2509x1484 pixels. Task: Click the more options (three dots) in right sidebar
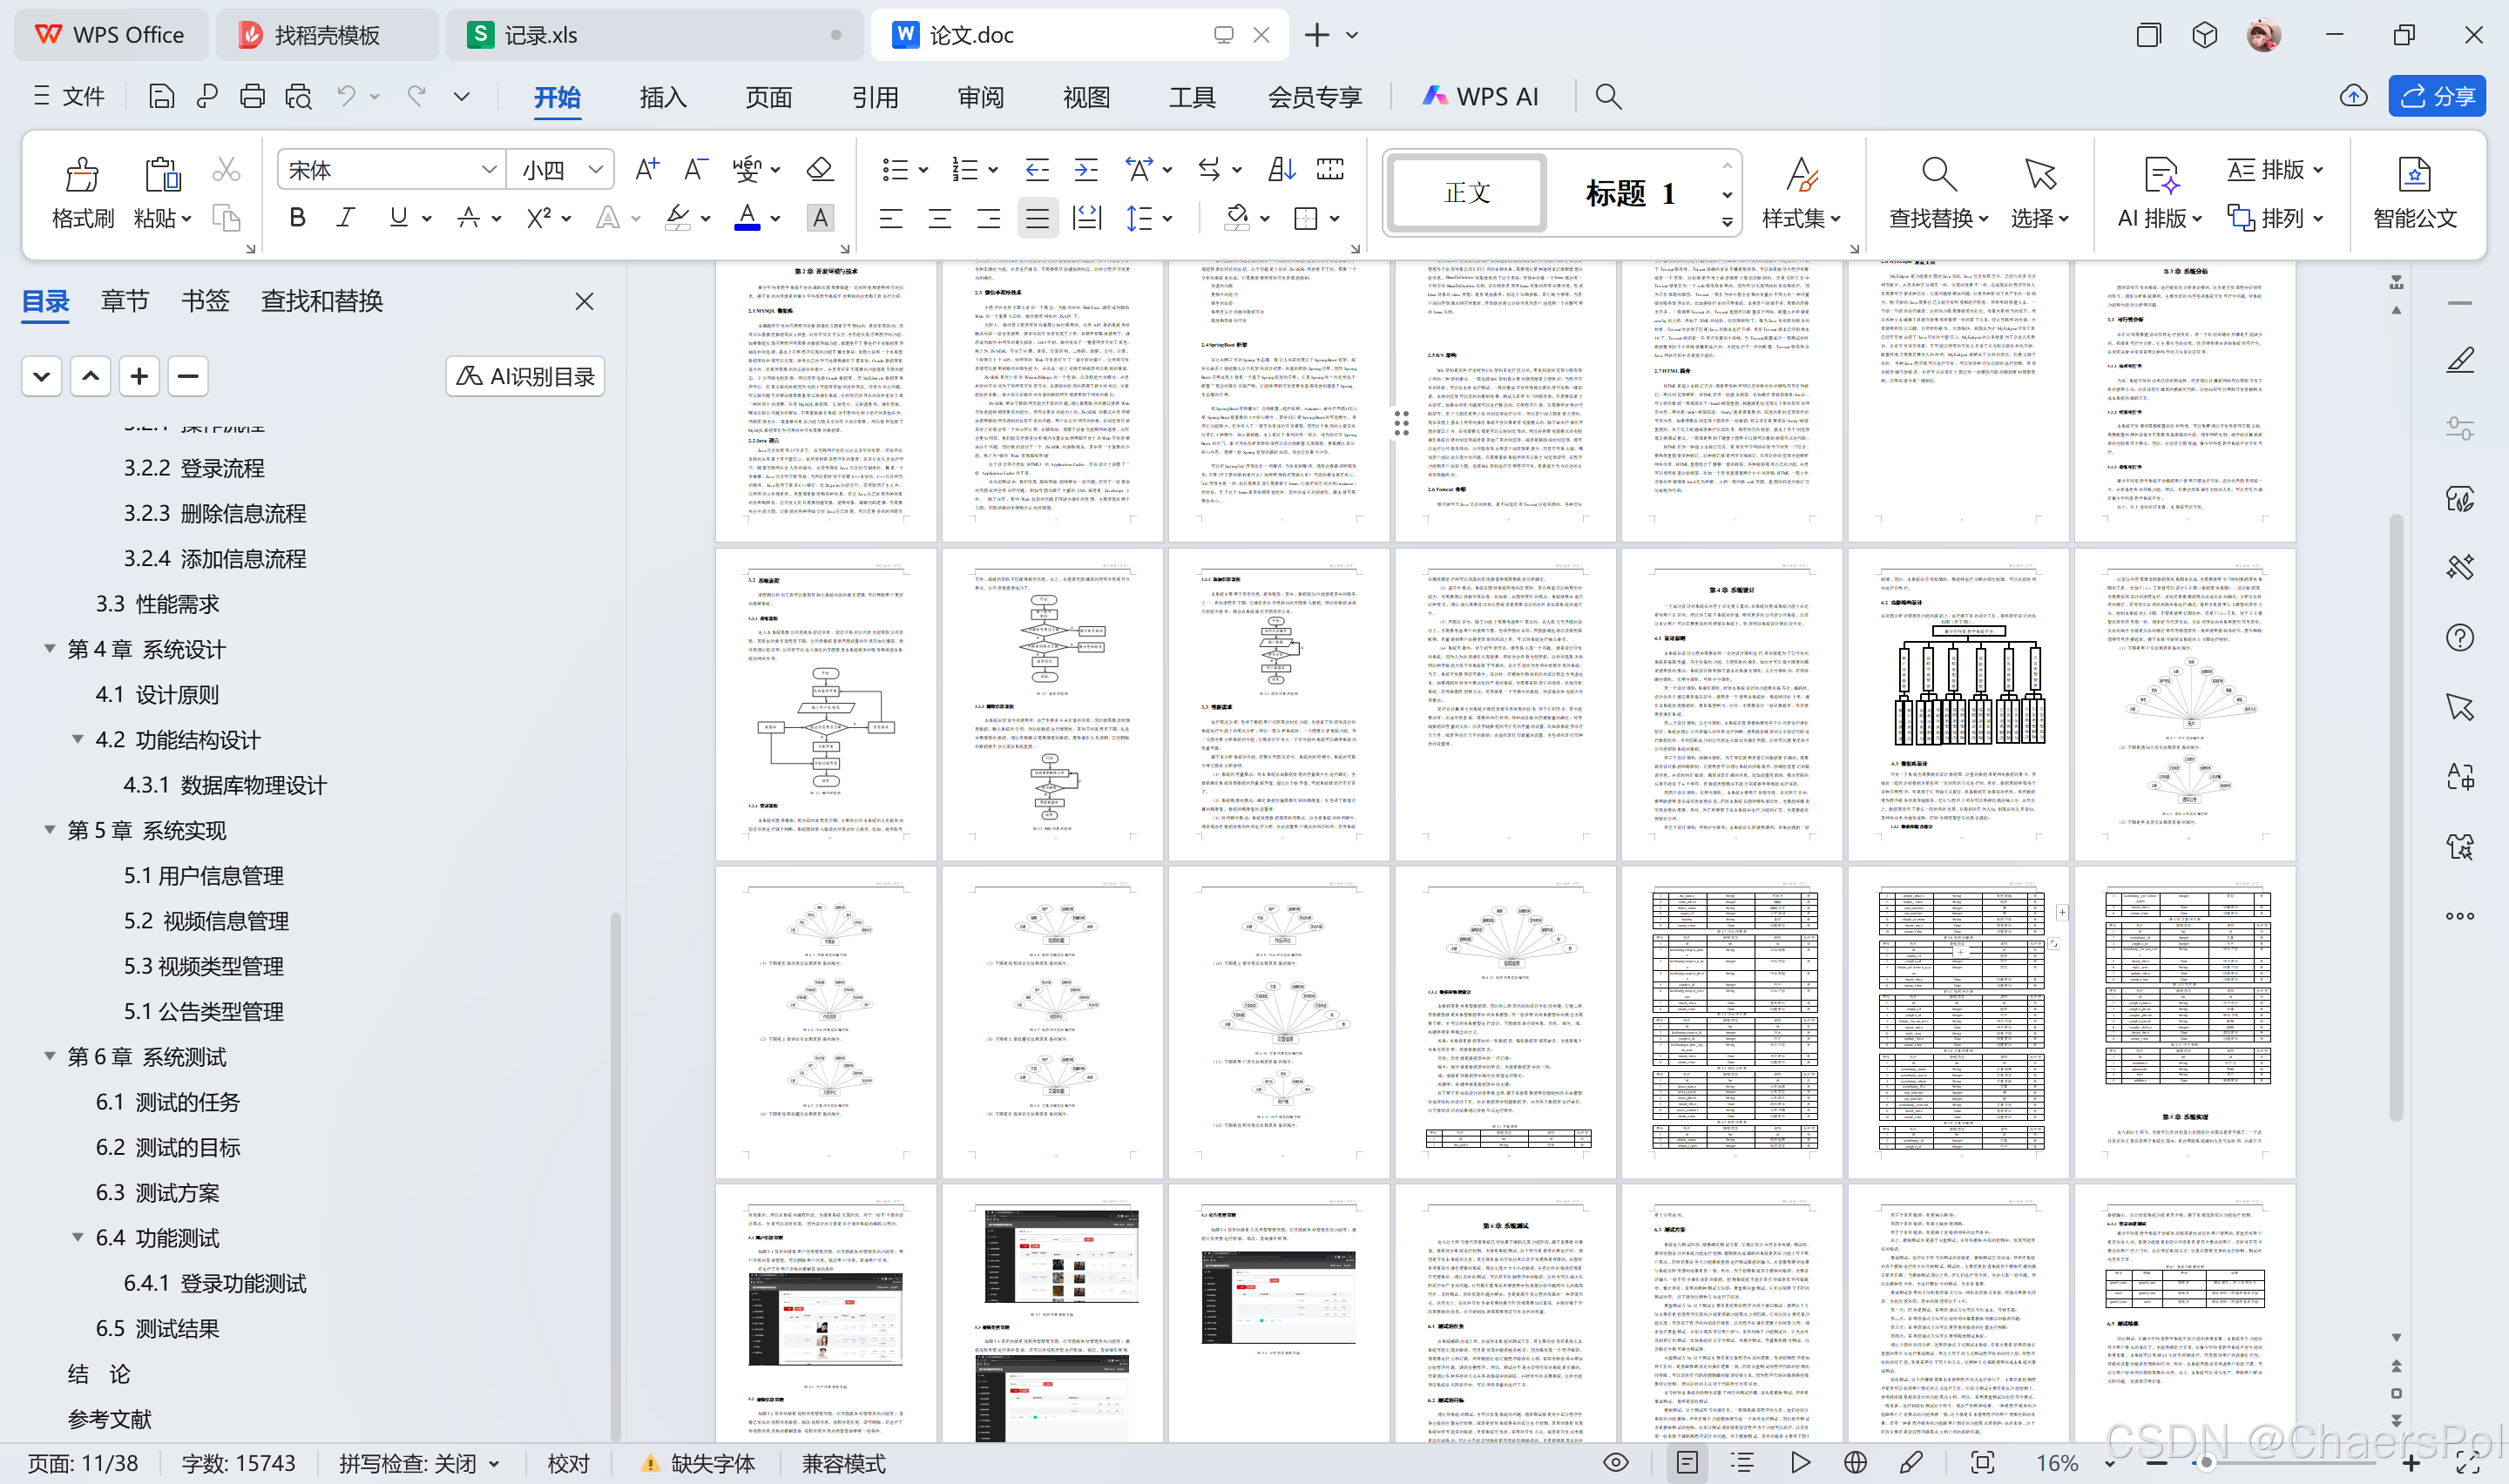pos(2460,916)
